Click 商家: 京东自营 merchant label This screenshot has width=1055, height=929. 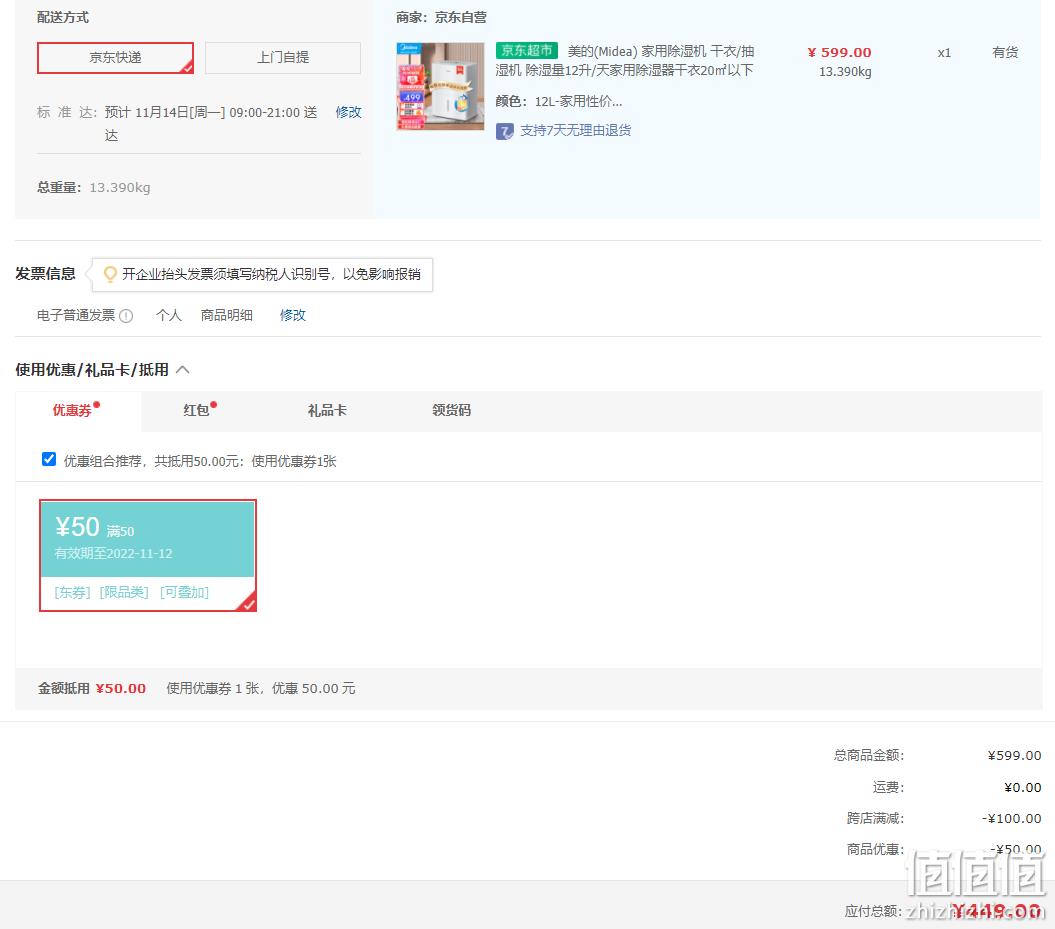coord(441,17)
